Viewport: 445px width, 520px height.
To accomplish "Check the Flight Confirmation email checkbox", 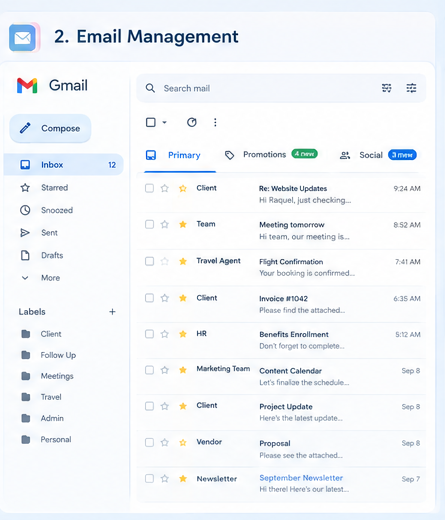I will click(x=149, y=261).
